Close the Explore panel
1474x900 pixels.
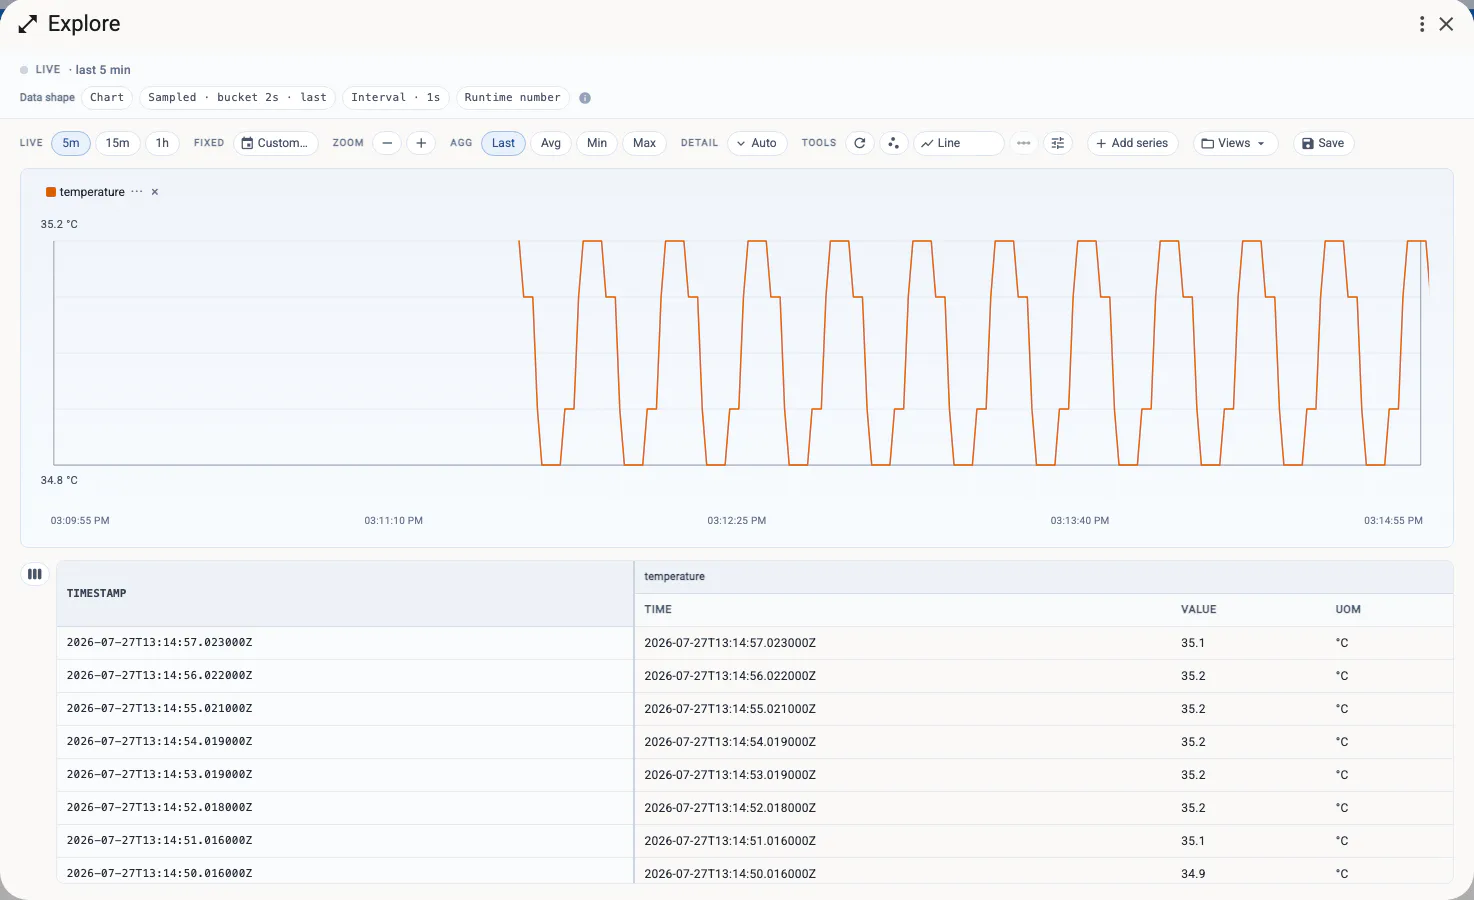(1446, 24)
